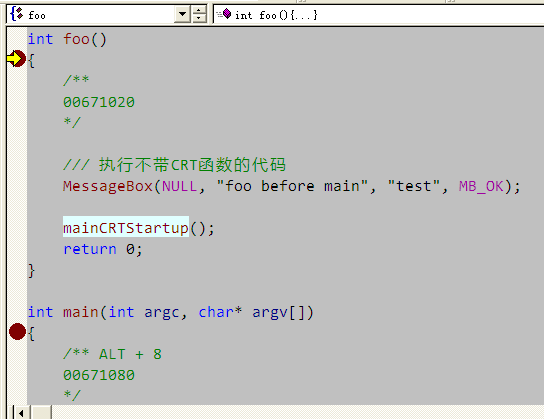This screenshot has width=544, height=419.
Task: Click the address comment 00671020
Action: pyautogui.click(x=99, y=102)
